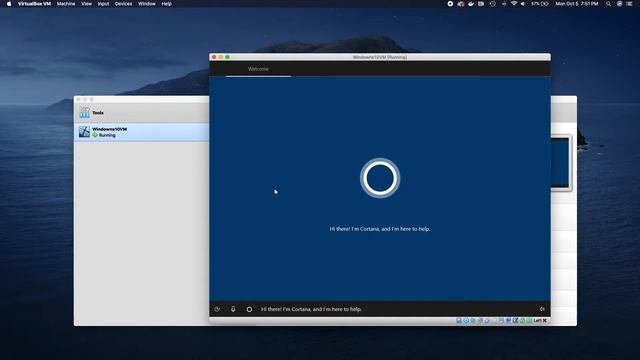Click the Windows10VM OS icon
640x360 pixels.
coord(84,132)
